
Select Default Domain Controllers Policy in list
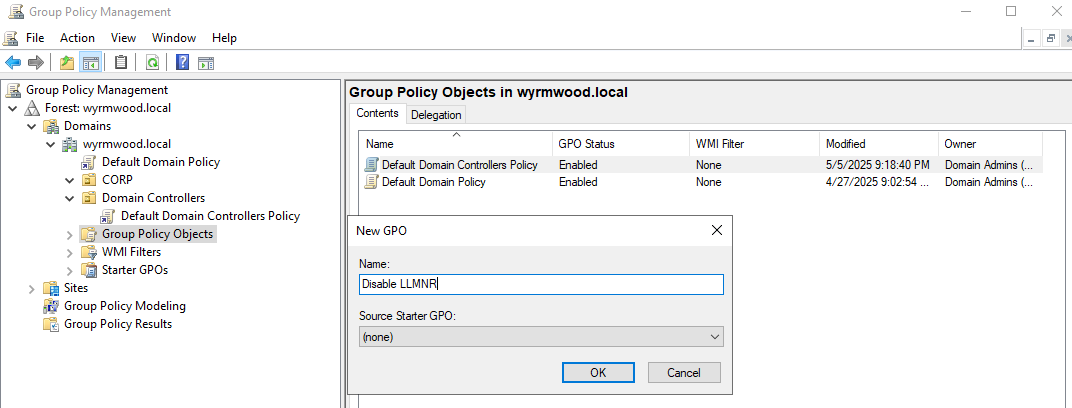(459, 165)
